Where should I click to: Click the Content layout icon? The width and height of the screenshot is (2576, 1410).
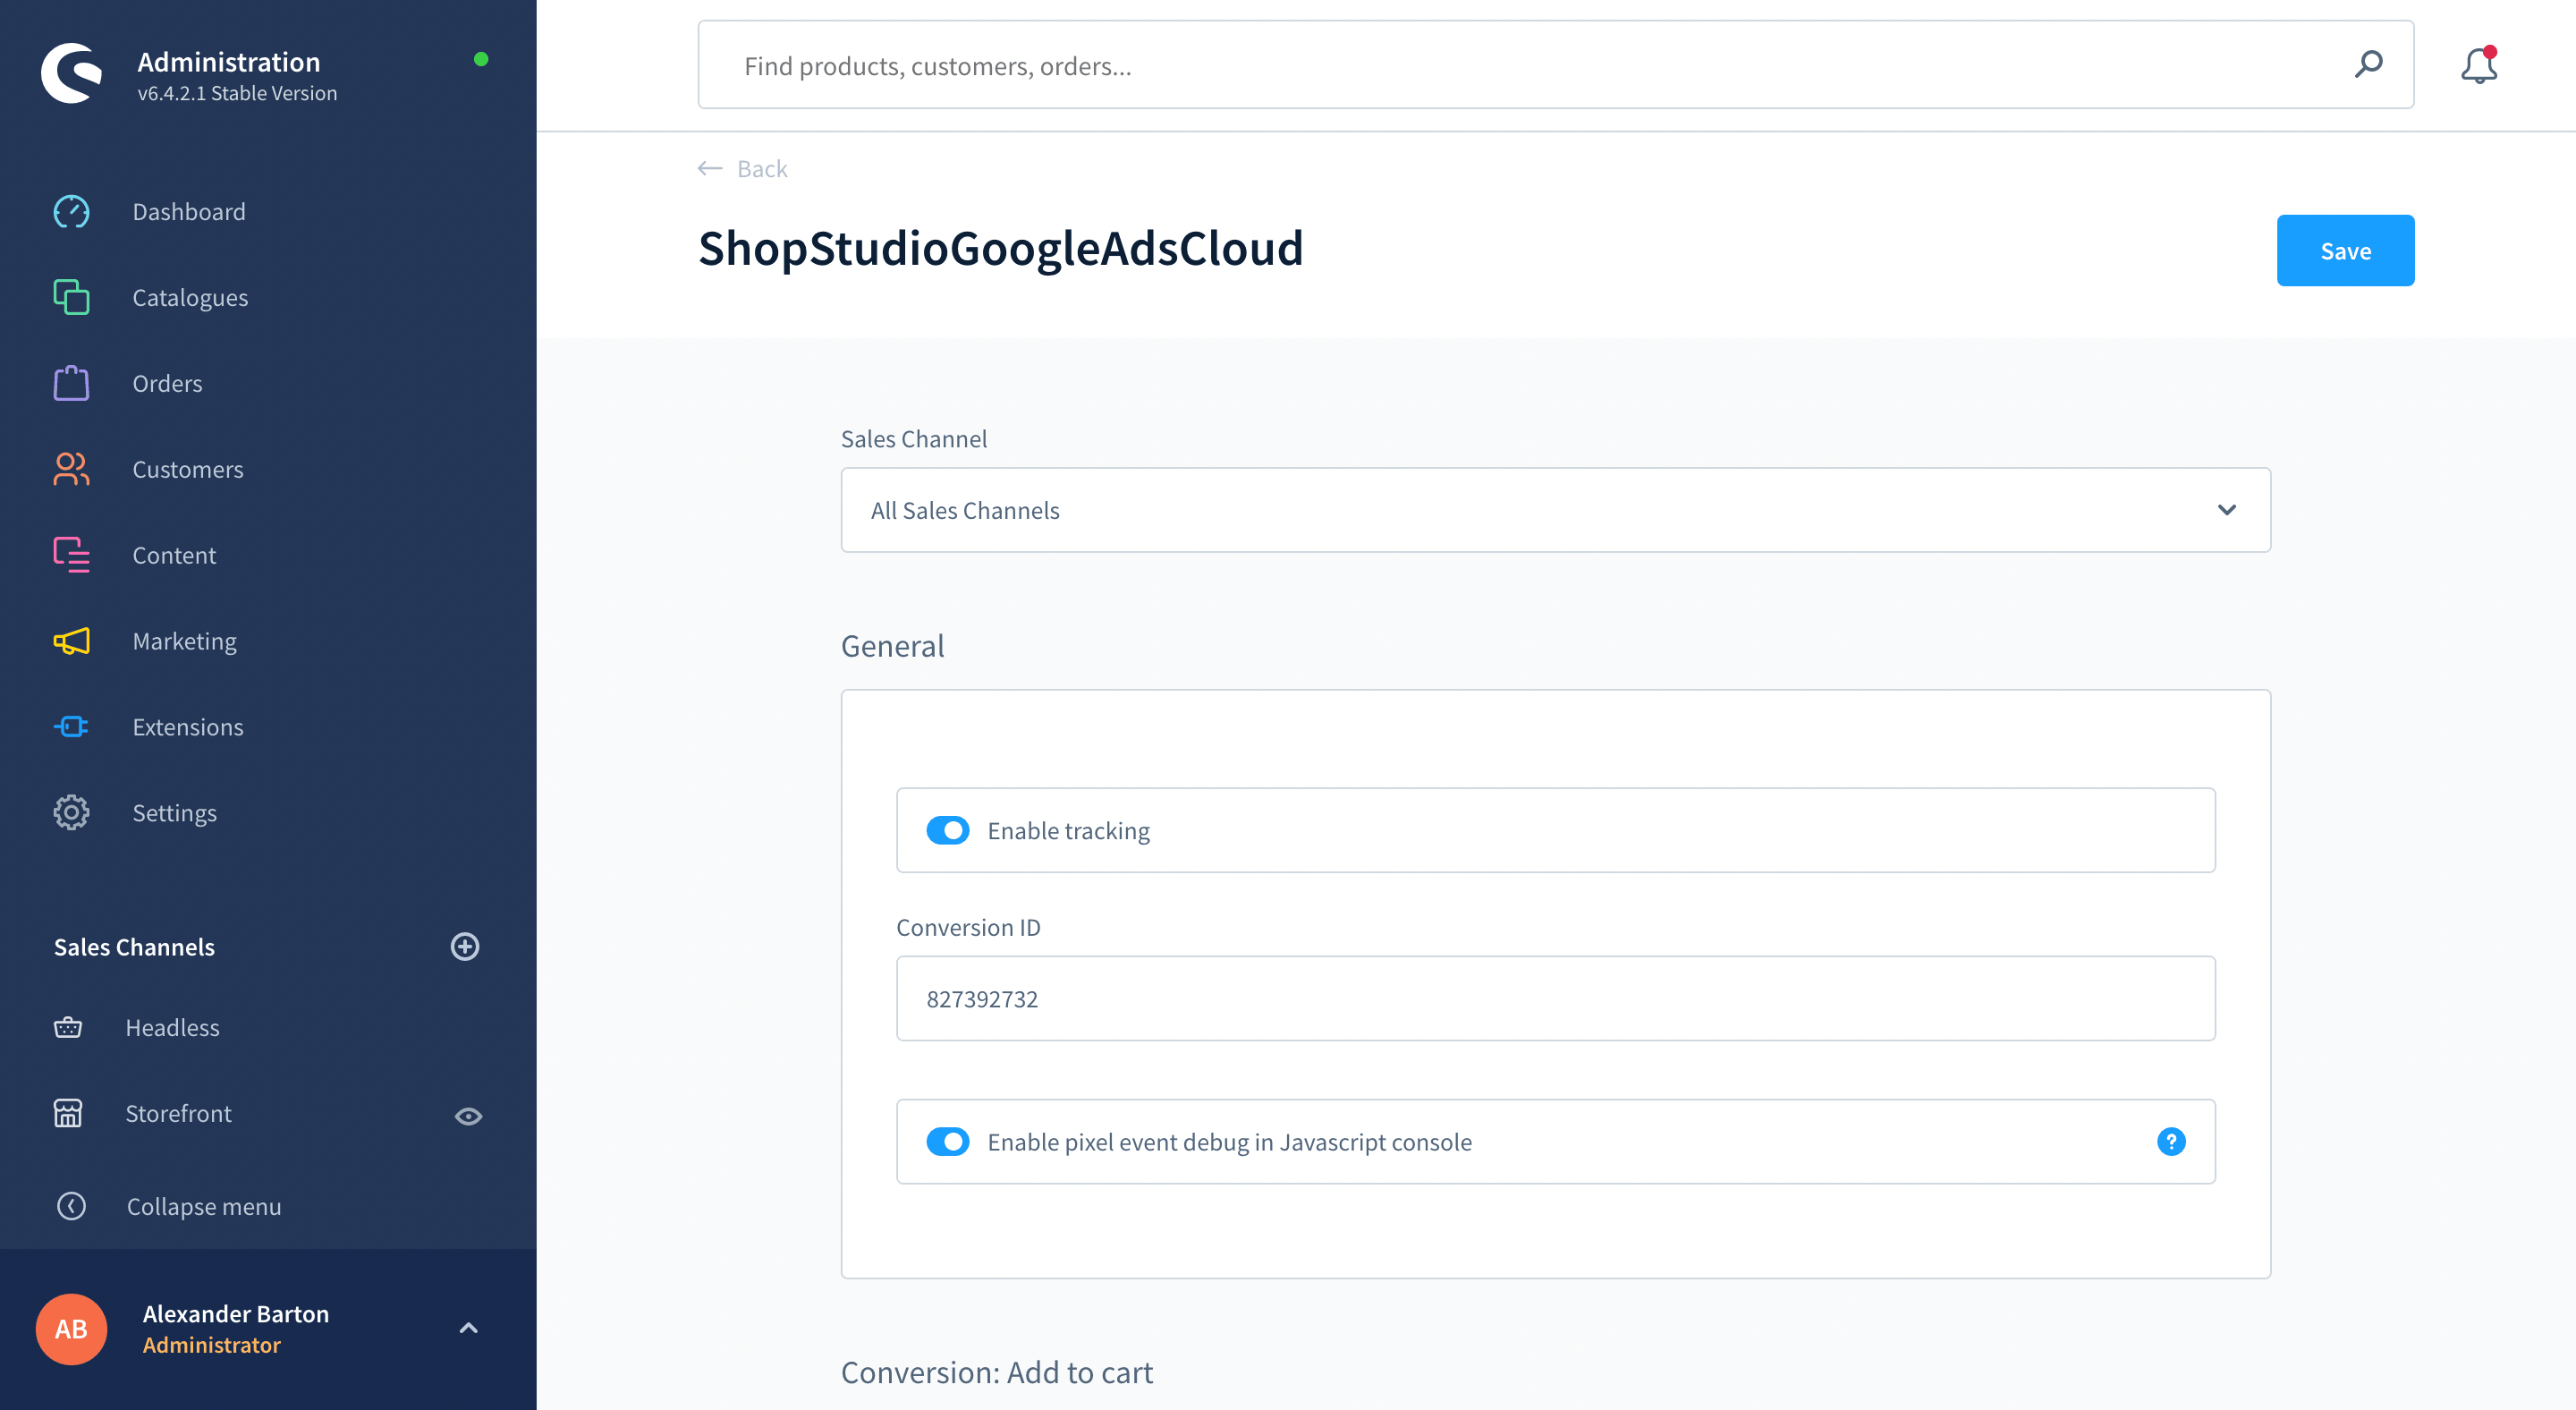pos(71,555)
